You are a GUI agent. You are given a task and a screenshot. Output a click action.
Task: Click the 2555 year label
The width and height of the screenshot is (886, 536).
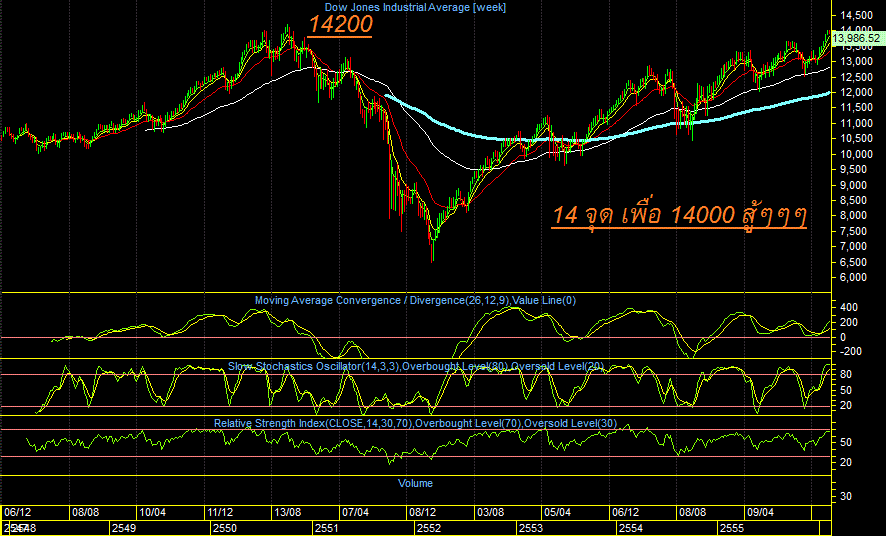click(x=732, y=529)
